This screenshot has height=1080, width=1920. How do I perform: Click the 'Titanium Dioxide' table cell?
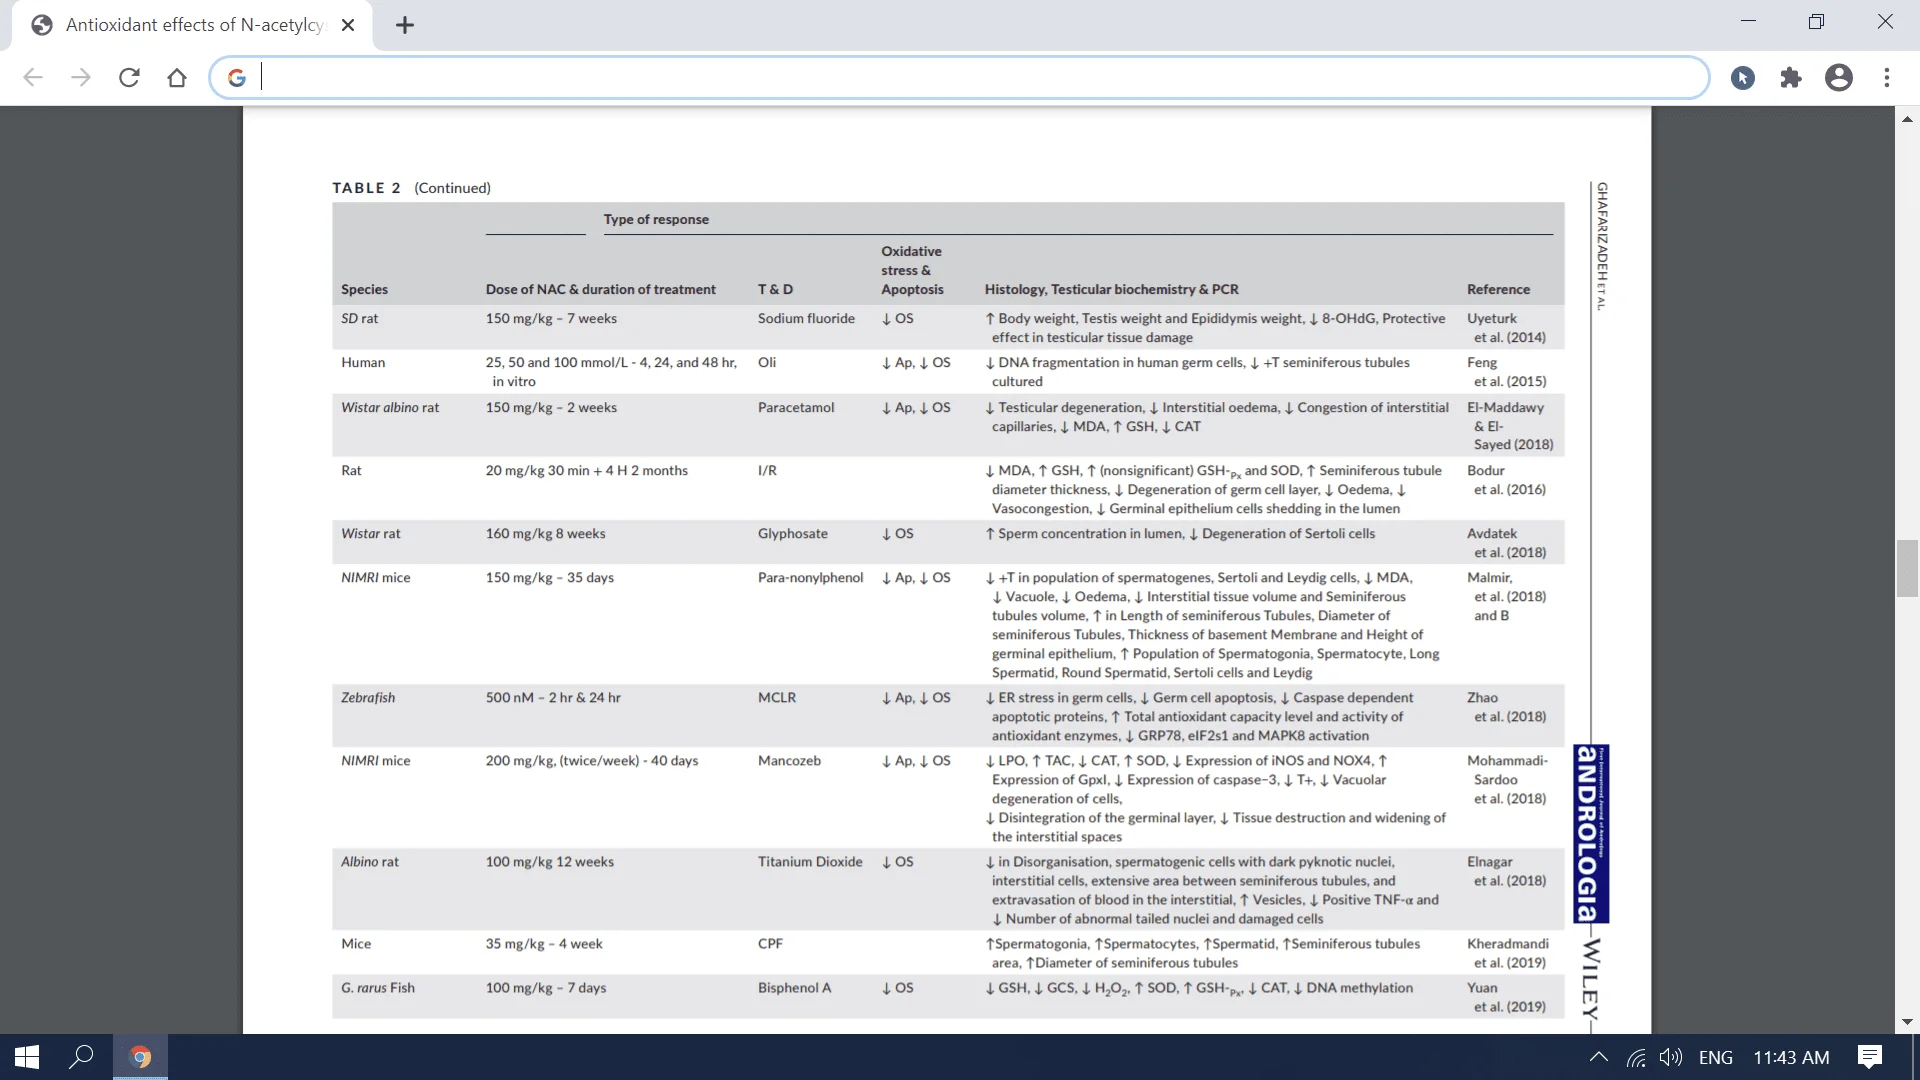[x=810, y=861]
